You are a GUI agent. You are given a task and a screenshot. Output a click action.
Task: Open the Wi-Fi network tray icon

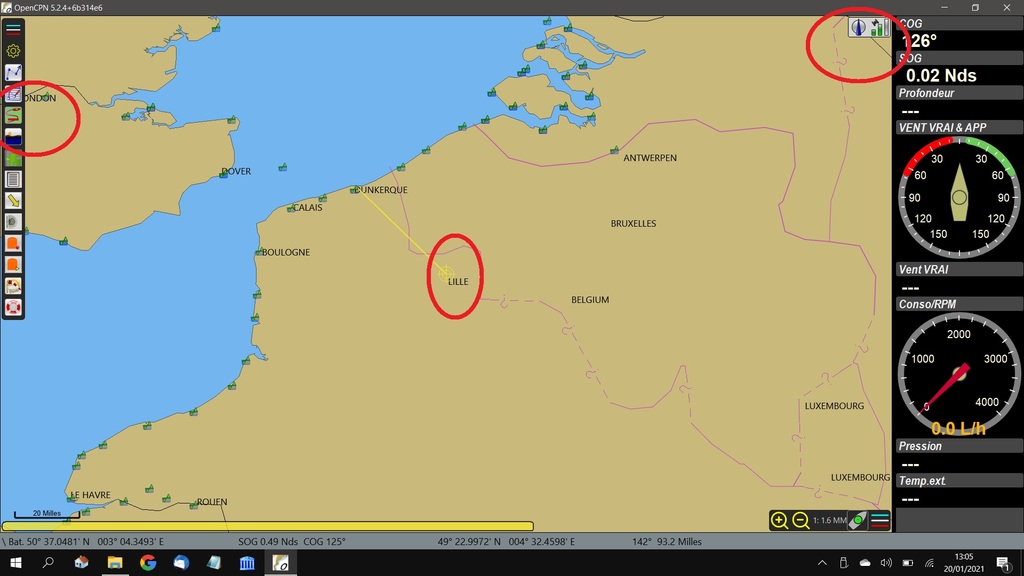point(929,563)
